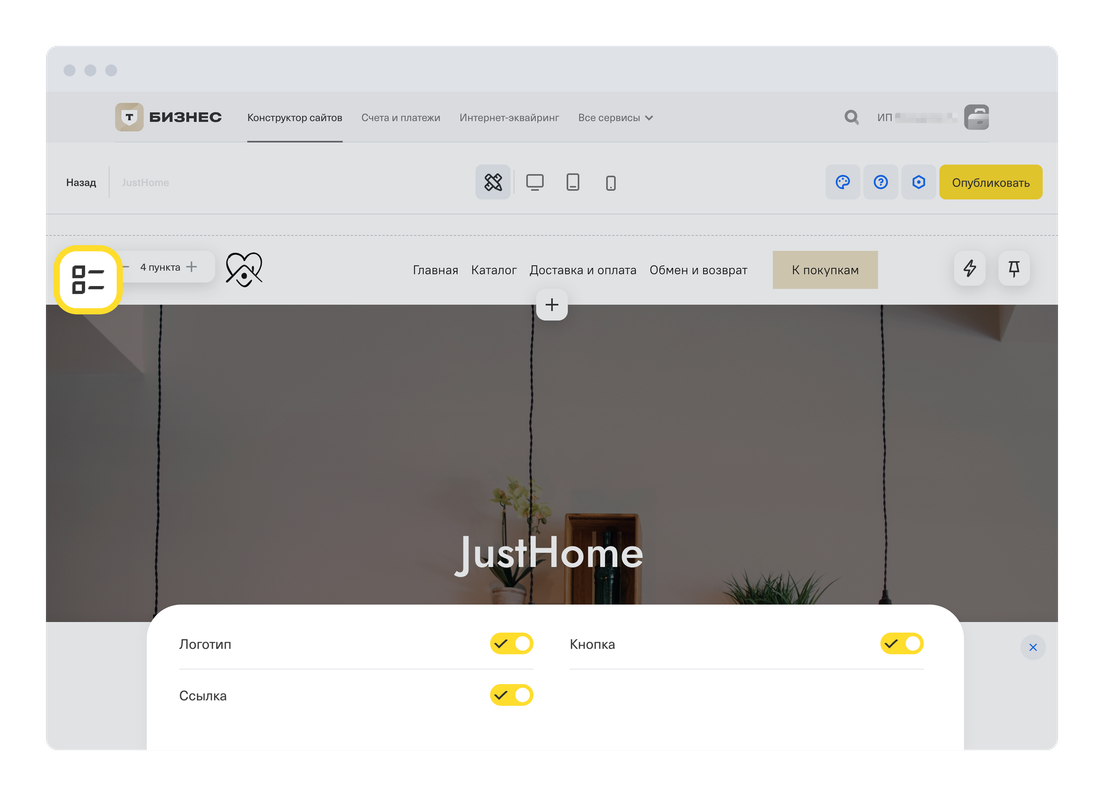
Task: Switch to tablet preview icon
Action: [x=573, y=182]
